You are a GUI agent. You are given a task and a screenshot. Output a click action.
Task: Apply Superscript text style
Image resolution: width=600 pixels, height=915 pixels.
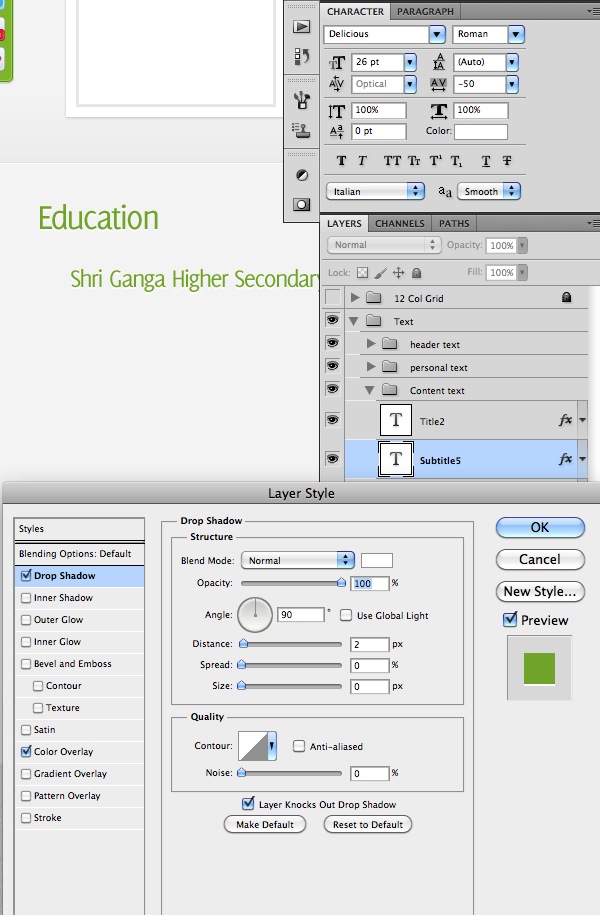tap(436, 160)
